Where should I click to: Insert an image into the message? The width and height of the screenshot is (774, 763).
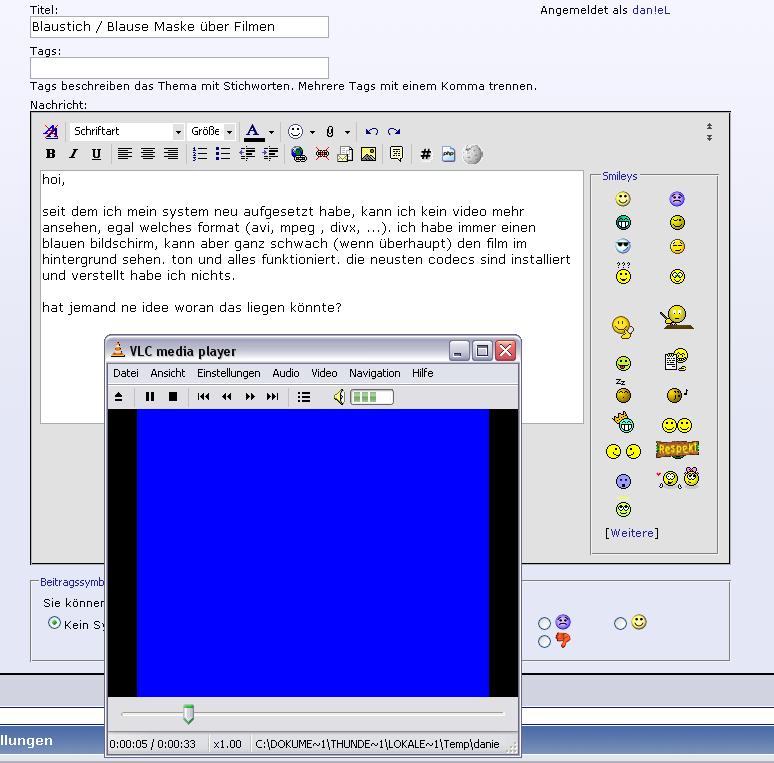[369, 154]
